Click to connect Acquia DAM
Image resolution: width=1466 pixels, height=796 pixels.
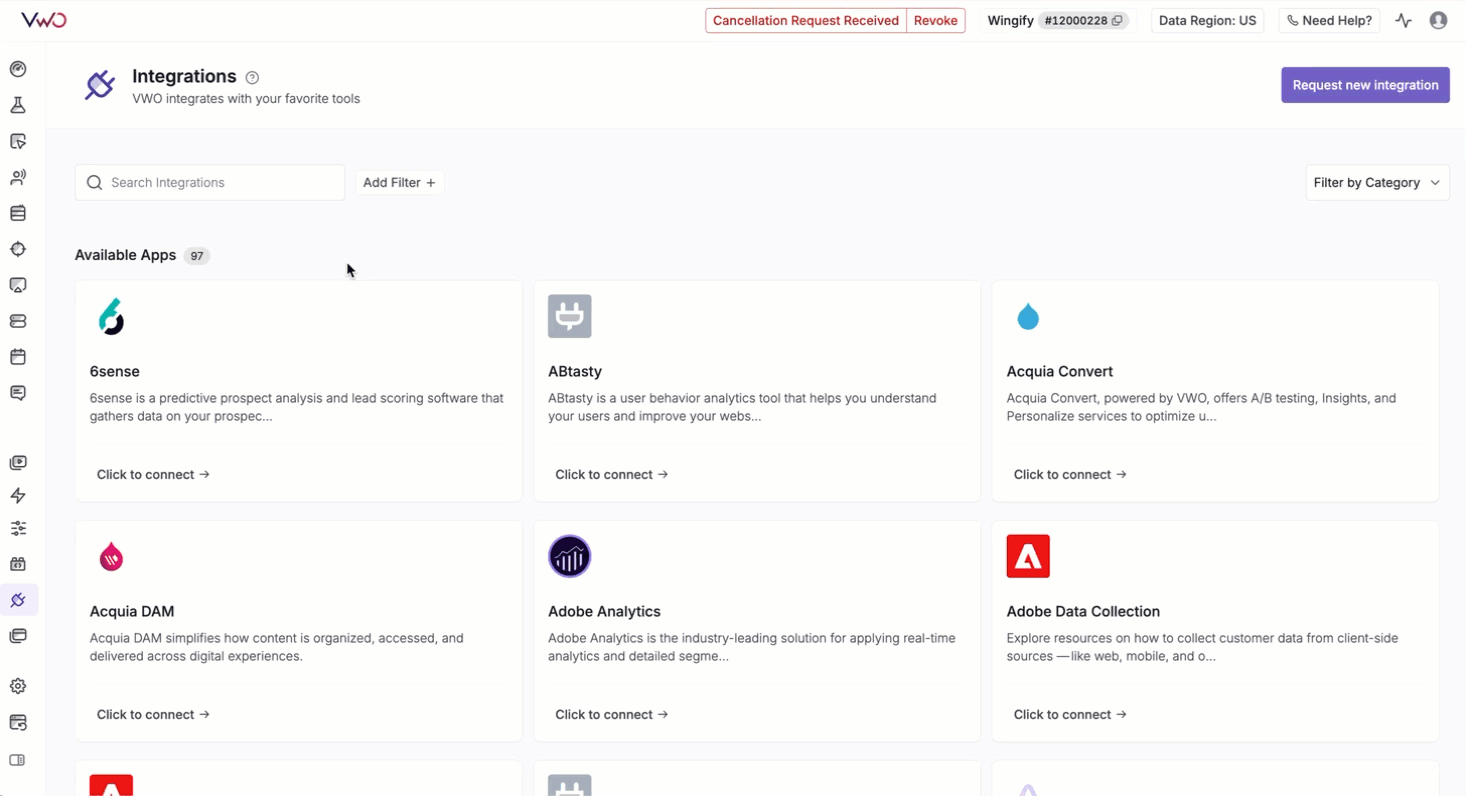[x=153, y=715]
